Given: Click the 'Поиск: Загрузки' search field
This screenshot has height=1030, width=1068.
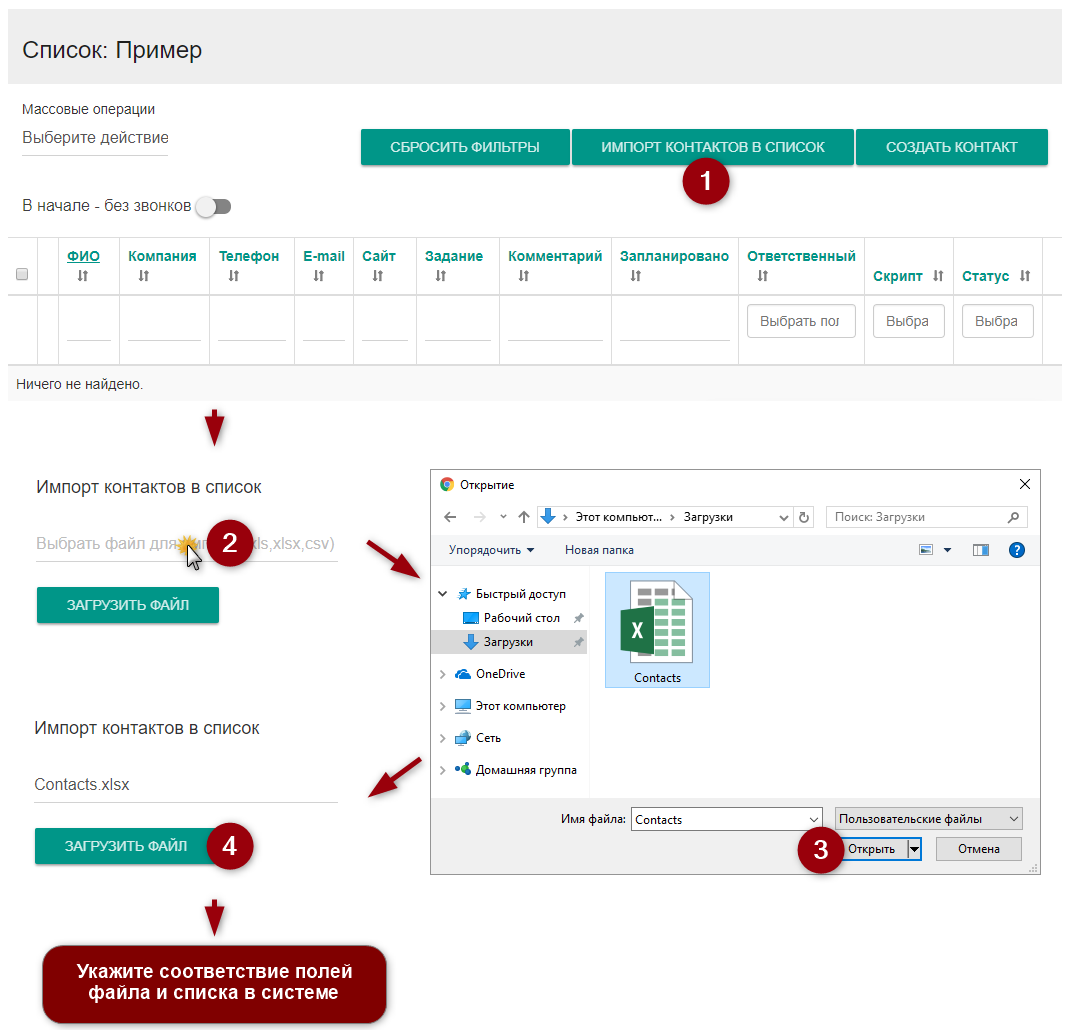Looking at the screenshot, I should [920, 517].
